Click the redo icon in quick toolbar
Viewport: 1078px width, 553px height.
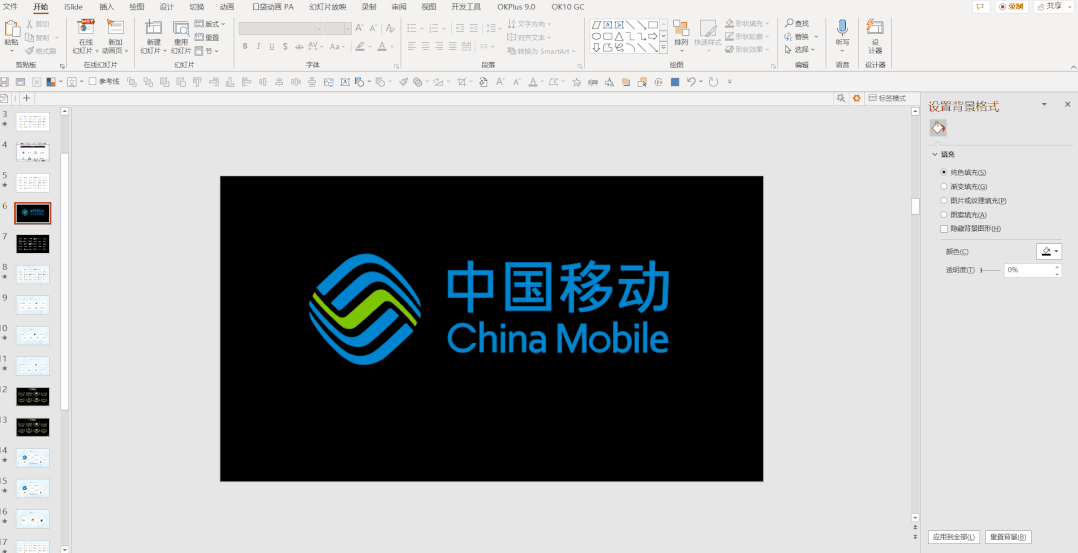pos(714,82)
